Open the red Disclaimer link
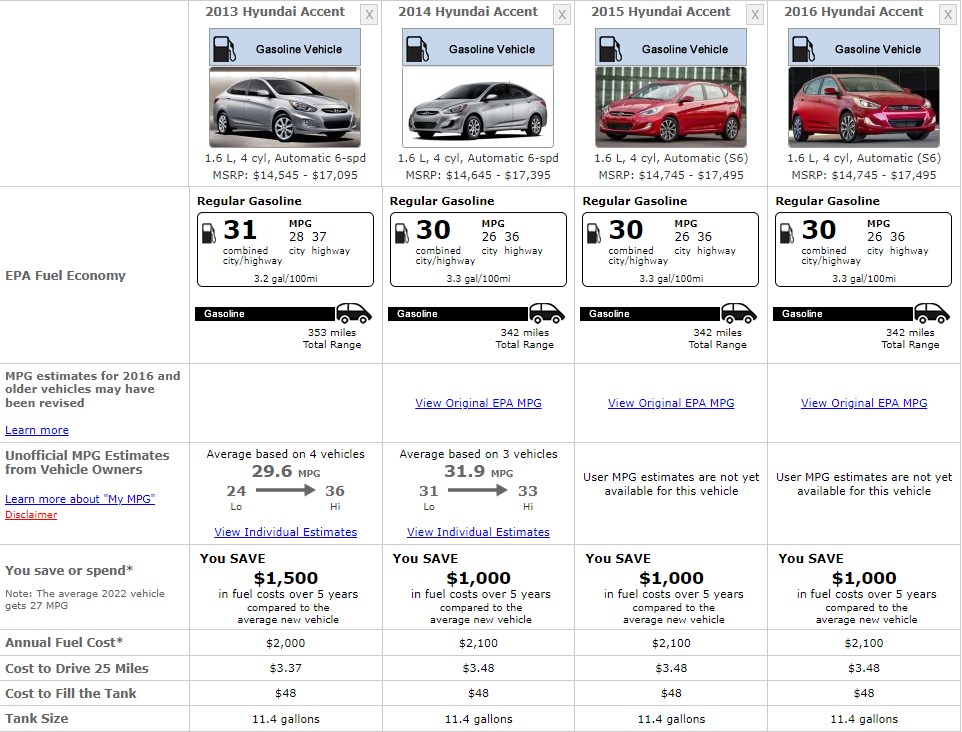The image size is (962, 732). pos(31,515)
